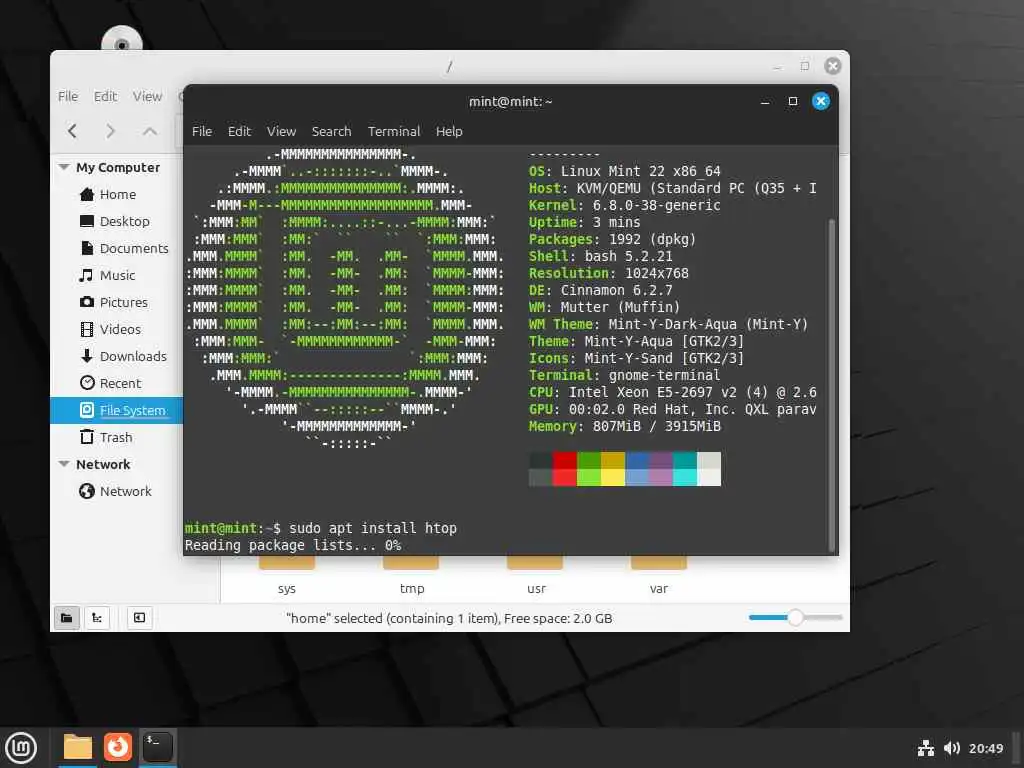Viewport: 1024px width, 768px height.
Task: Open the terminal Search menu
Action: (331, 131)
